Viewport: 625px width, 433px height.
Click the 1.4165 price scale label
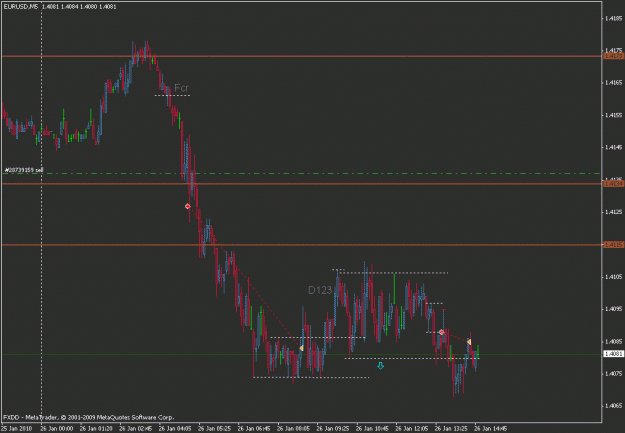tap(614, 83)
